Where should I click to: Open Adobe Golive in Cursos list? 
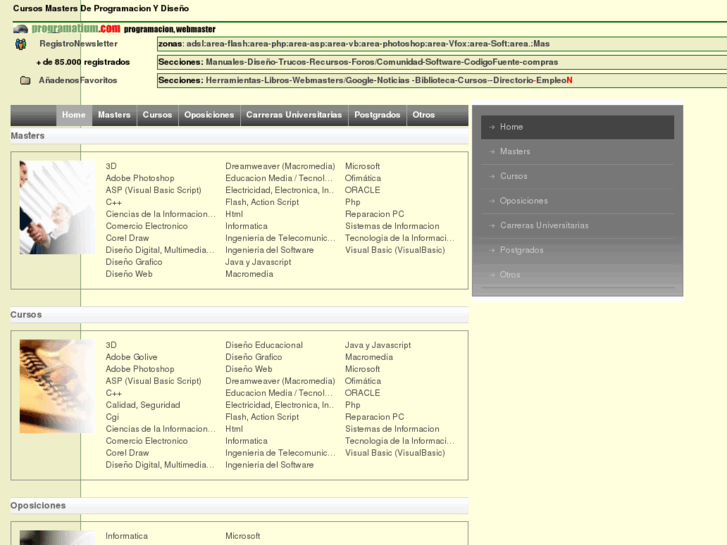coord(131,357)
